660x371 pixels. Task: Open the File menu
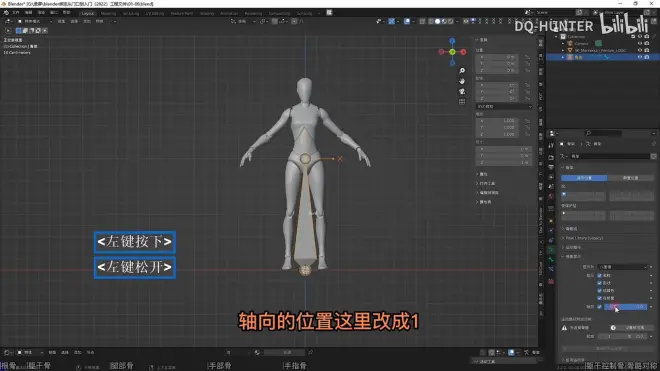(x=16, y=13)
